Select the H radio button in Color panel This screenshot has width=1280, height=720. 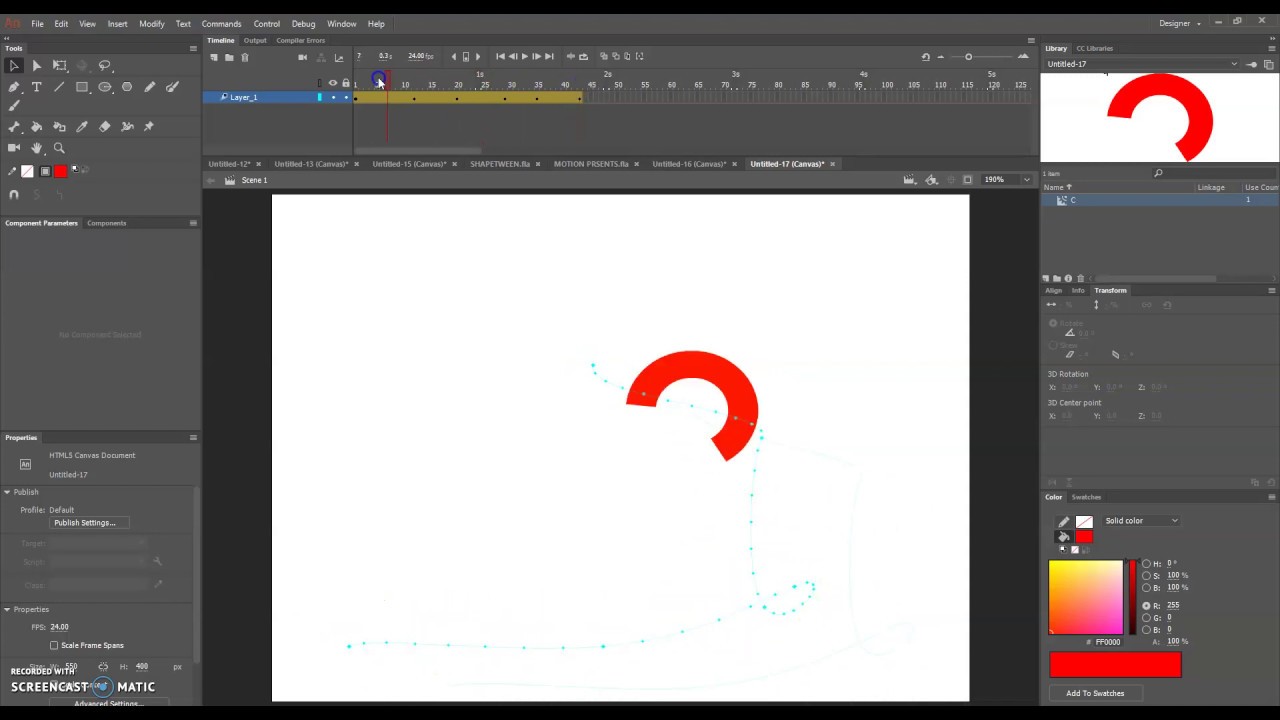[1146, 563]
